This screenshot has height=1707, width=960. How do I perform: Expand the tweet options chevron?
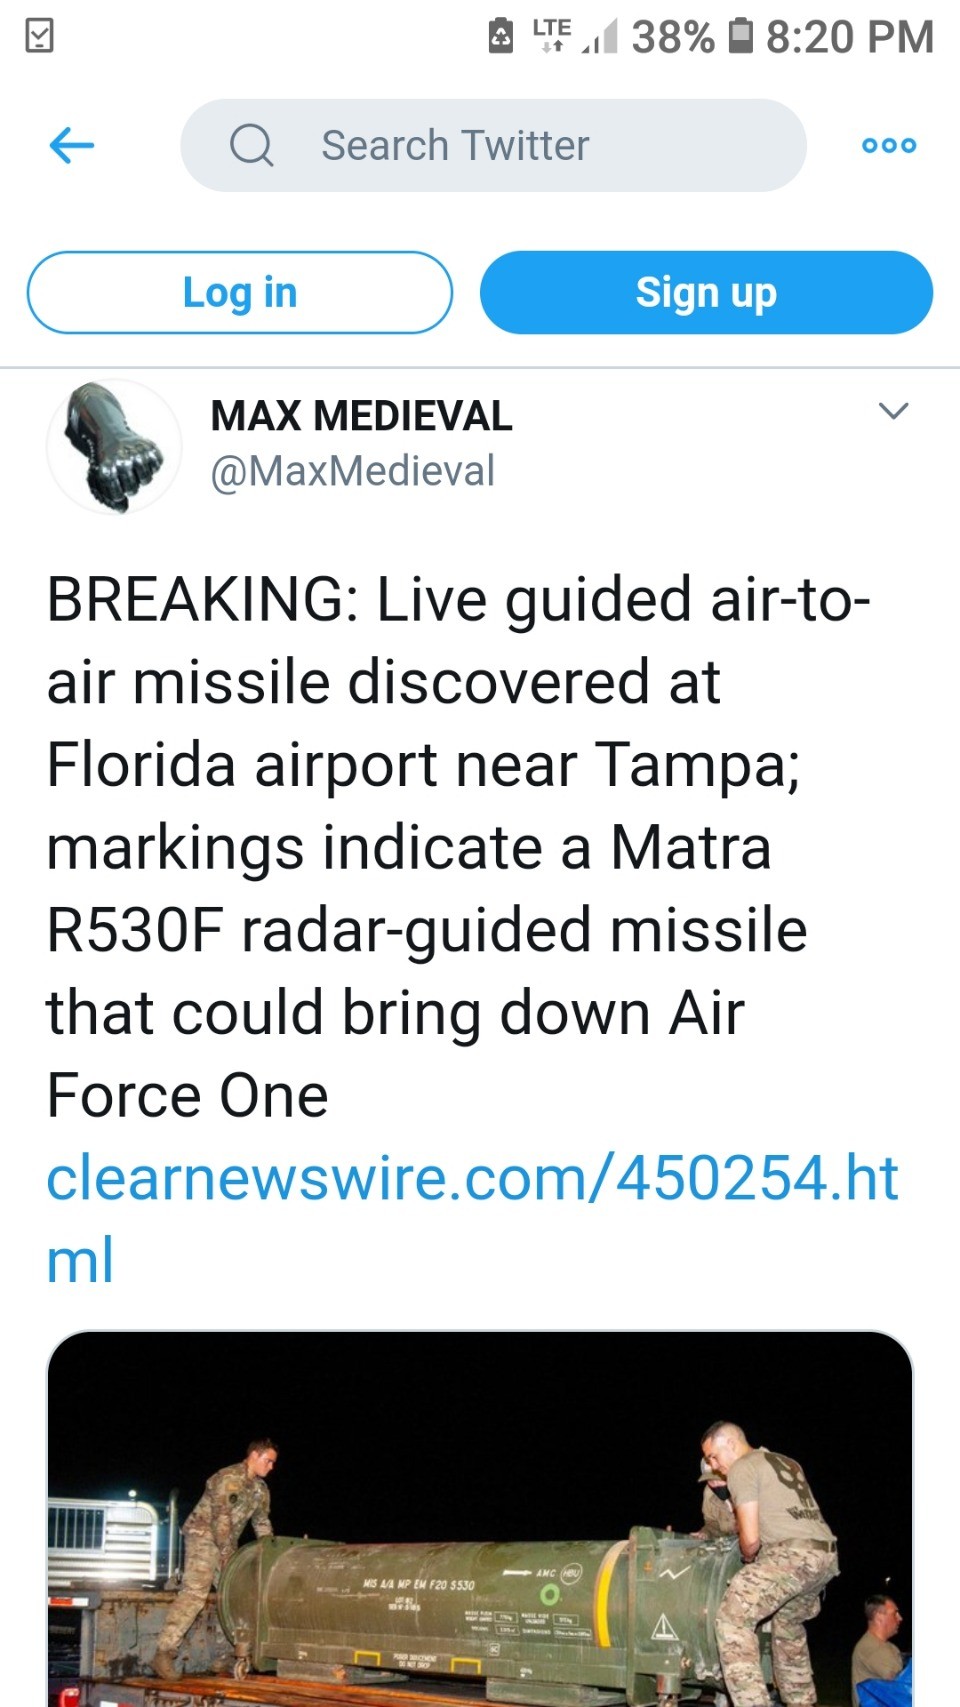(x=892, y=411)
